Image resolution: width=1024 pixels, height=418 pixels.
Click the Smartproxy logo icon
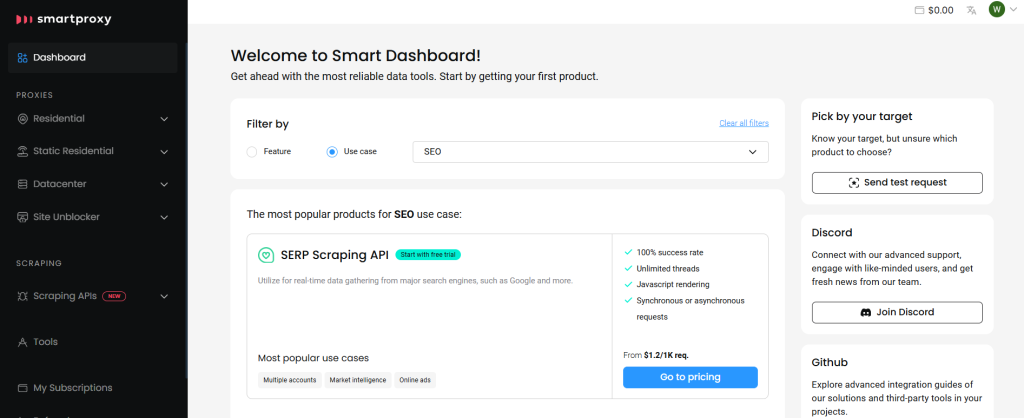(23, 18)
